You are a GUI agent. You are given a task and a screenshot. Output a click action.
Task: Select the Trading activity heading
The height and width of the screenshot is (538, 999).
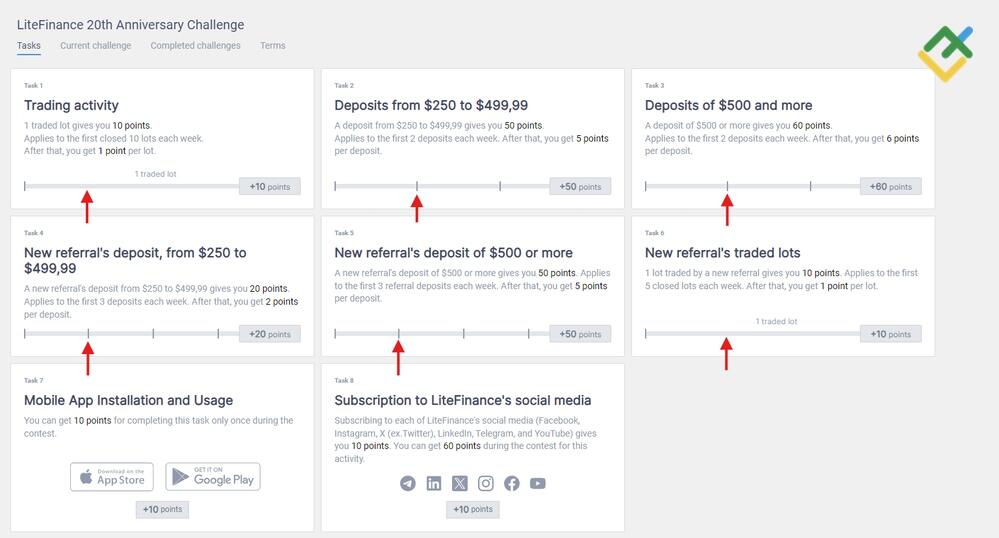71,105
